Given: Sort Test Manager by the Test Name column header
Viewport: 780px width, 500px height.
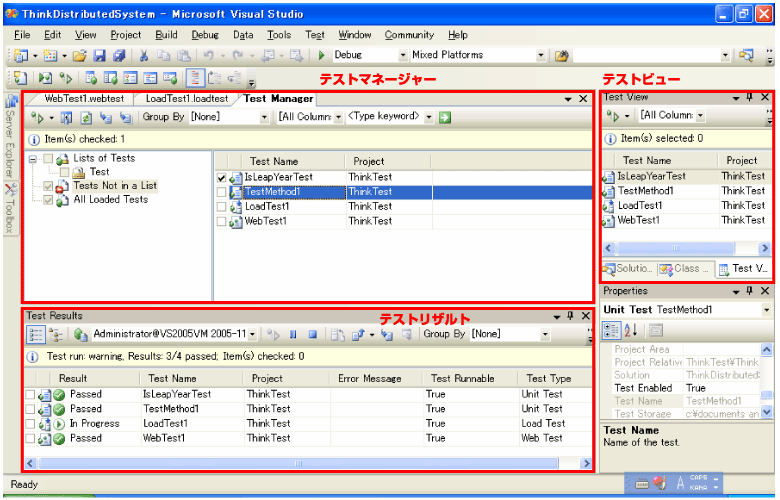Looking at the screenshot, I should point(293,161).
